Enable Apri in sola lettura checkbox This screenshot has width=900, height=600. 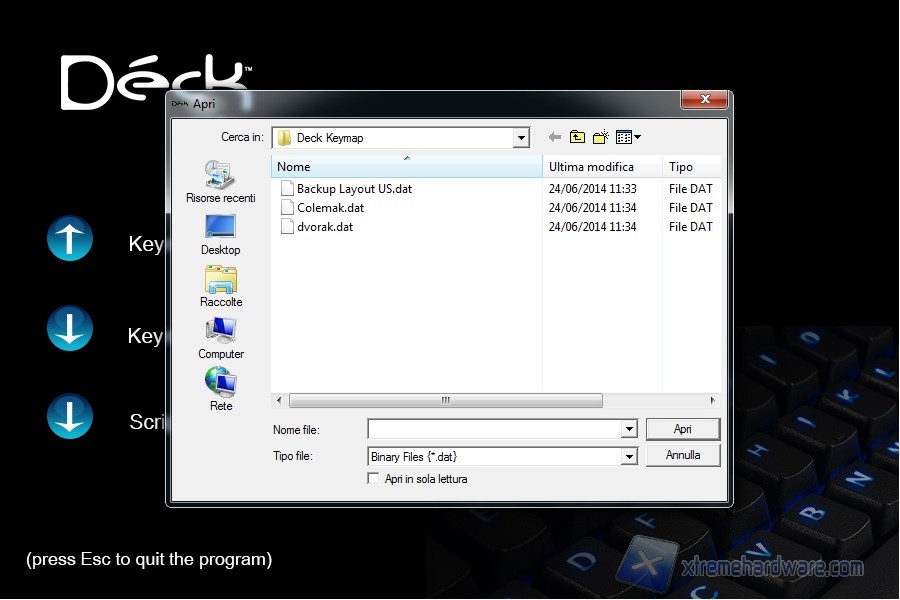[374, 479]
